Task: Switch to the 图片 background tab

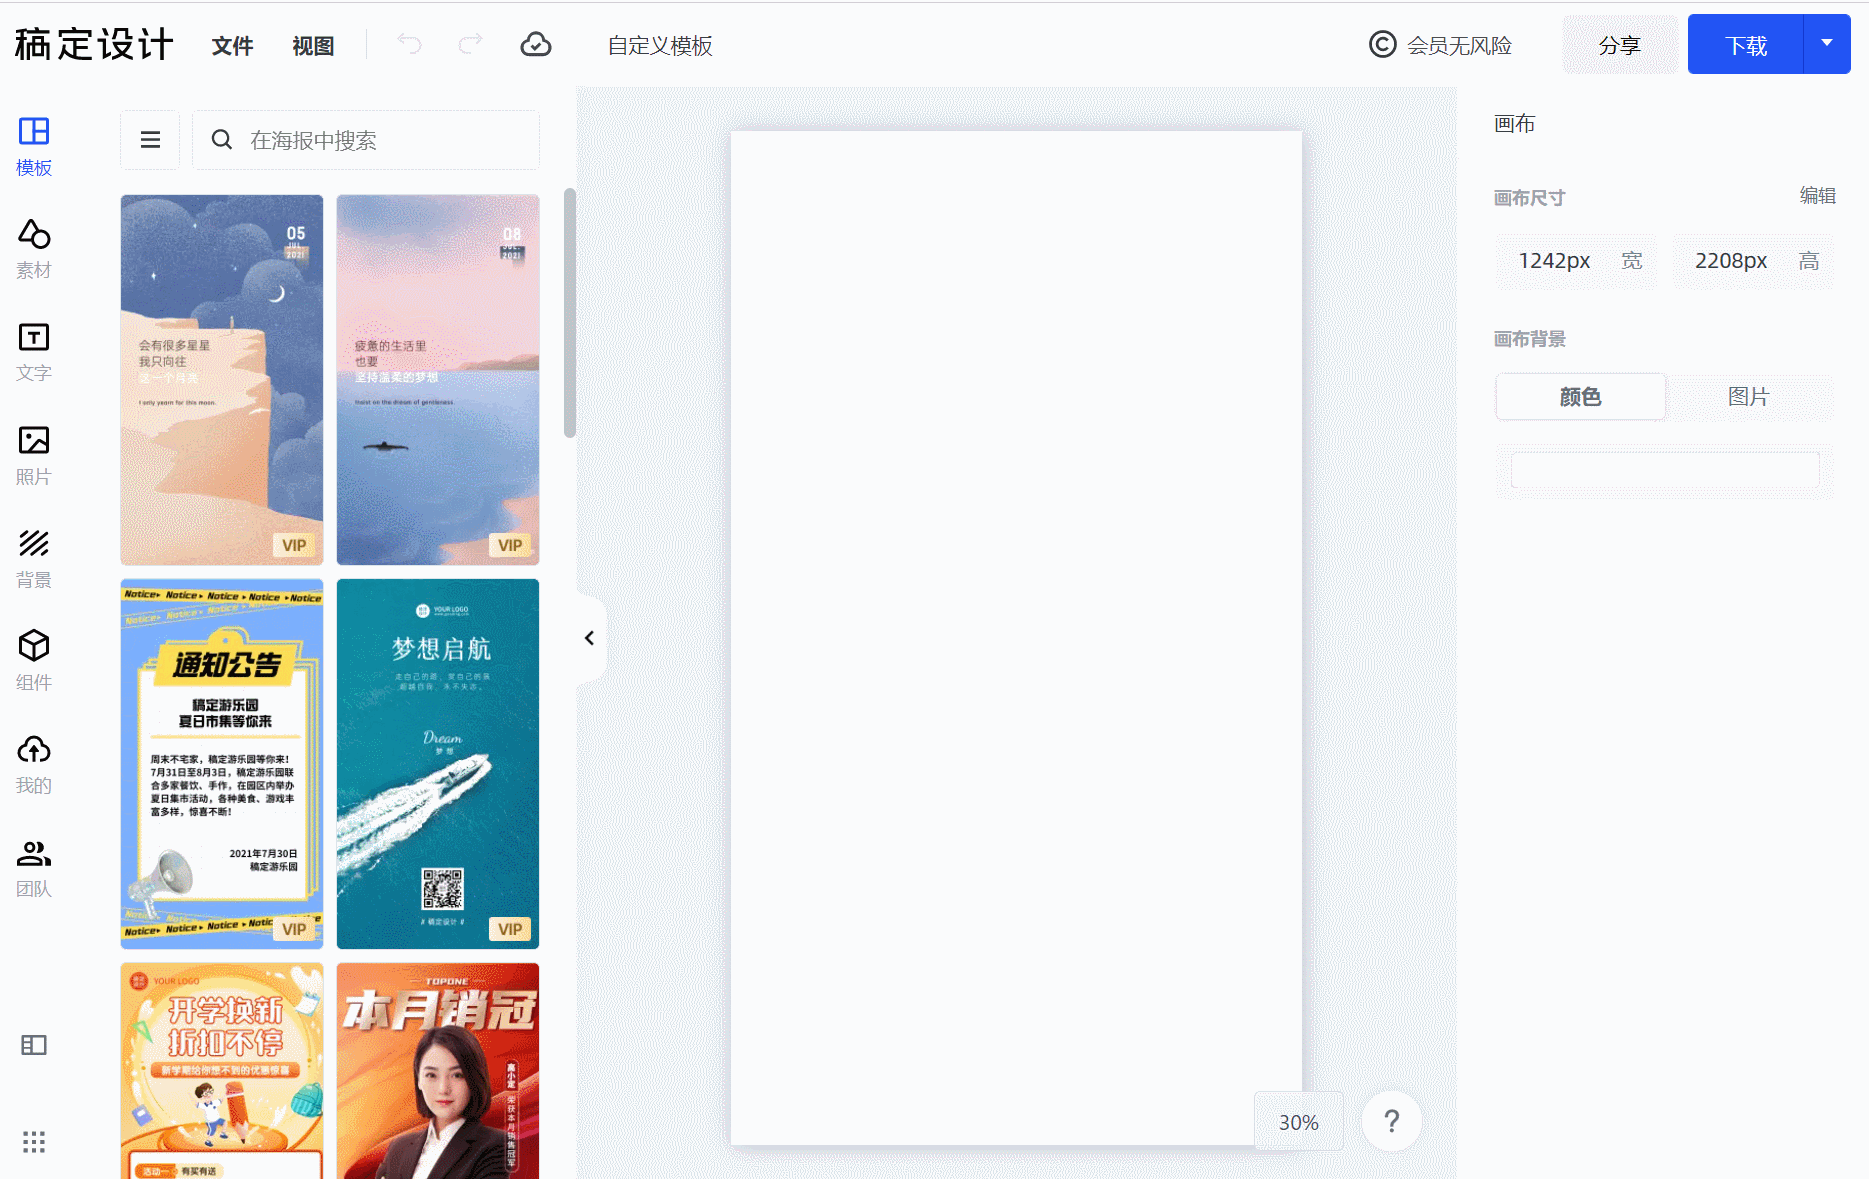Action: [1749, 397]
